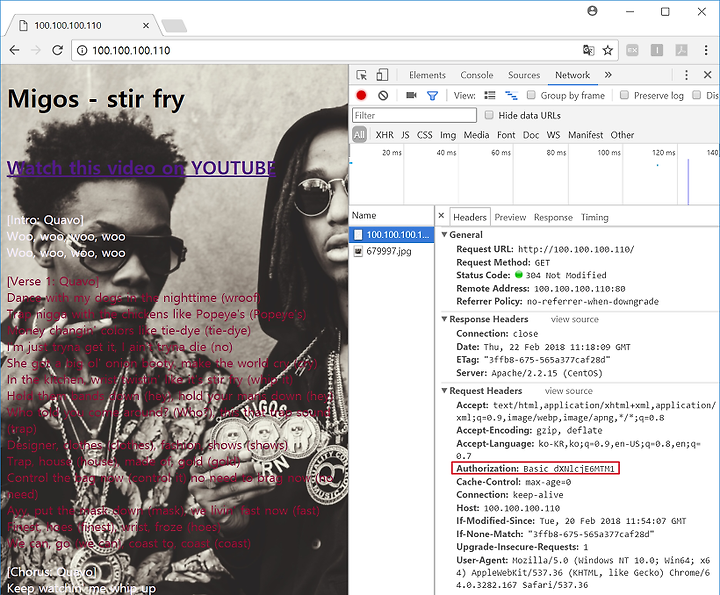The width and height of the screenshot is (720, 595).
Task: Enable the Group by frame checkbox
Action: pos(531,95)
